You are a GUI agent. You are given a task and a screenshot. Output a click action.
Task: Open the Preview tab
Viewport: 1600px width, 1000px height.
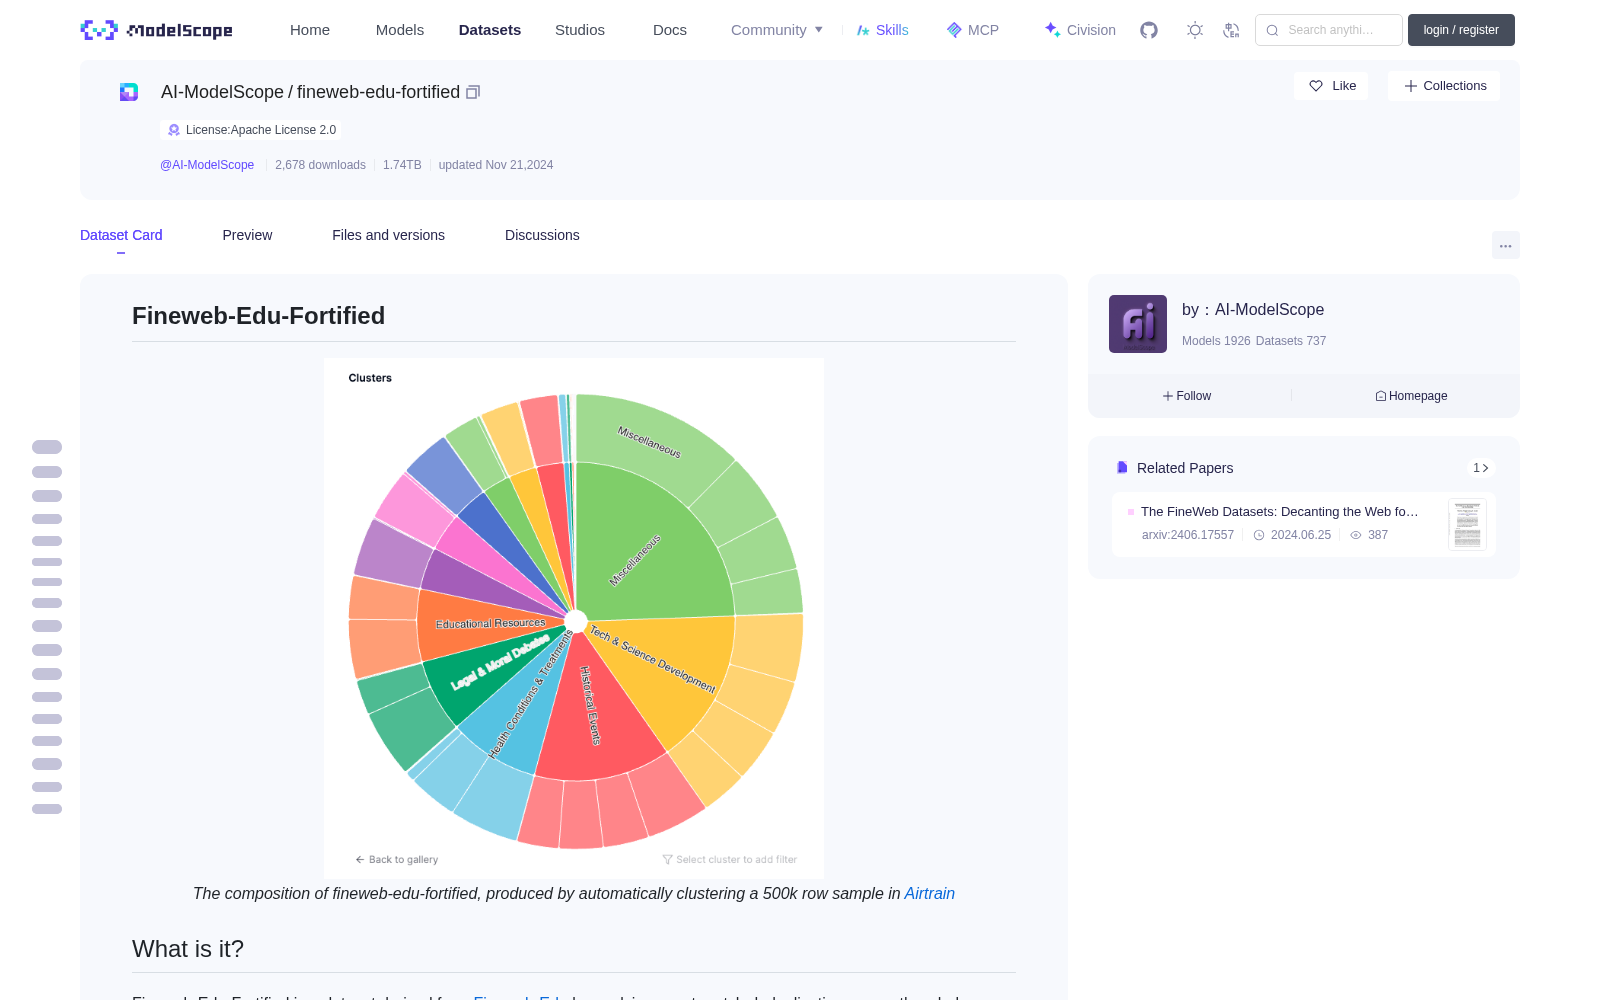[247, 235]
